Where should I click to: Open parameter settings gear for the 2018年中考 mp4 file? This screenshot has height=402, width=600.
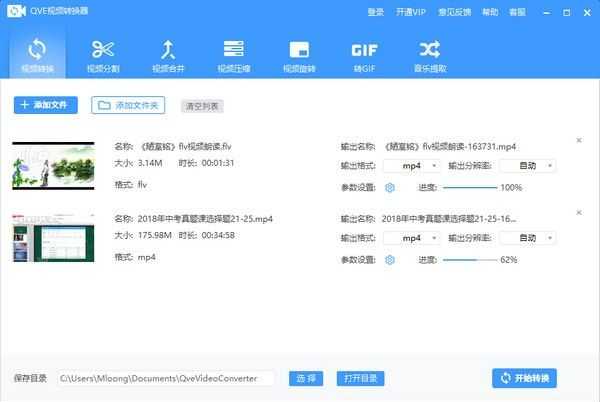(390, 260)
